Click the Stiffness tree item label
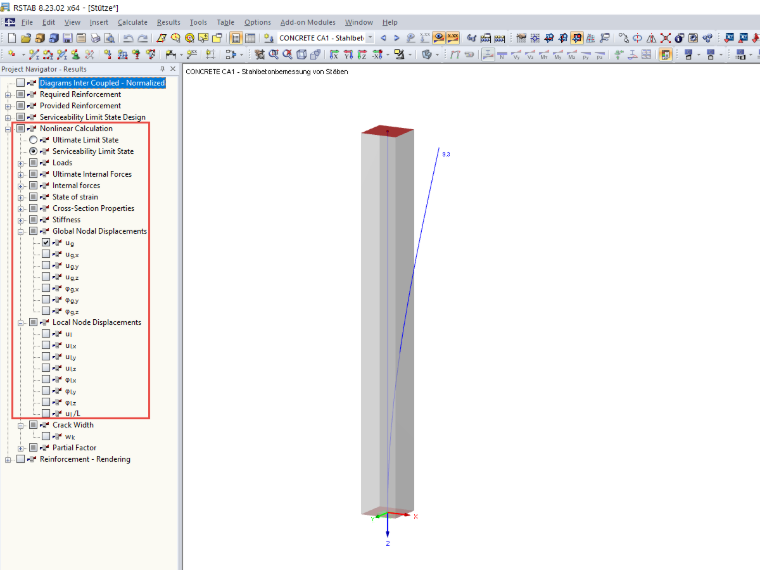Viewport: 760px width, 570px height. (x=66, y=220)
